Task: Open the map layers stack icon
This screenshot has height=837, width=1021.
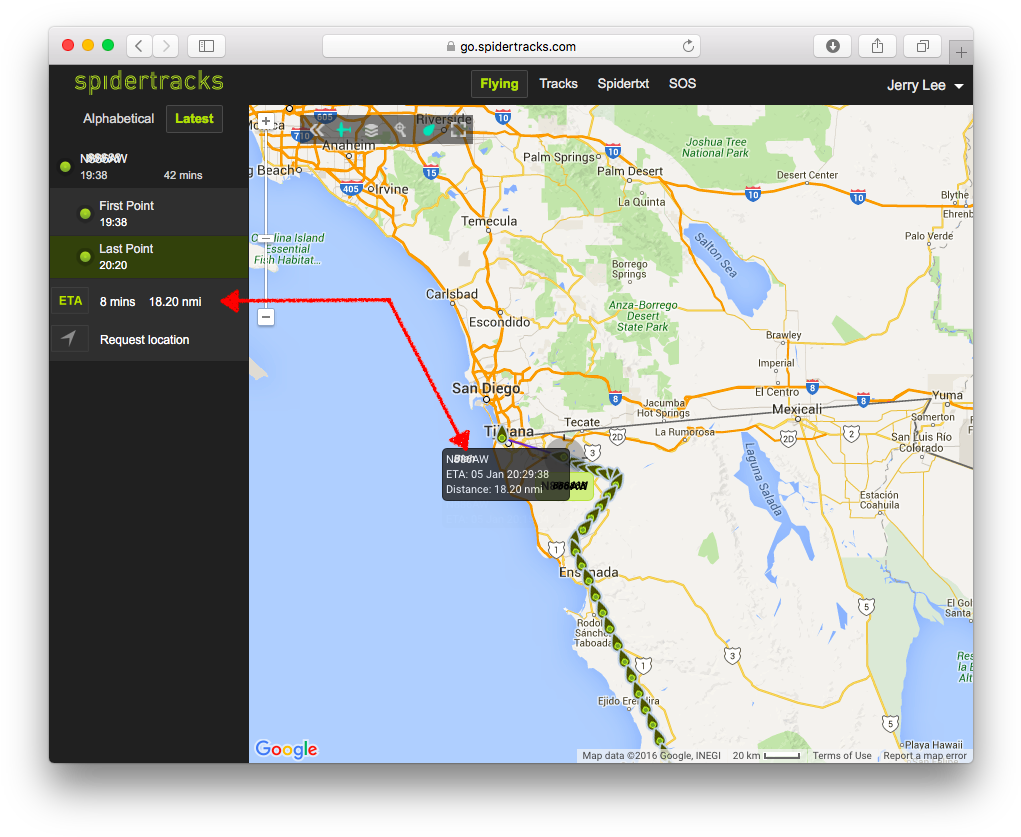Action: pos(371,130)
